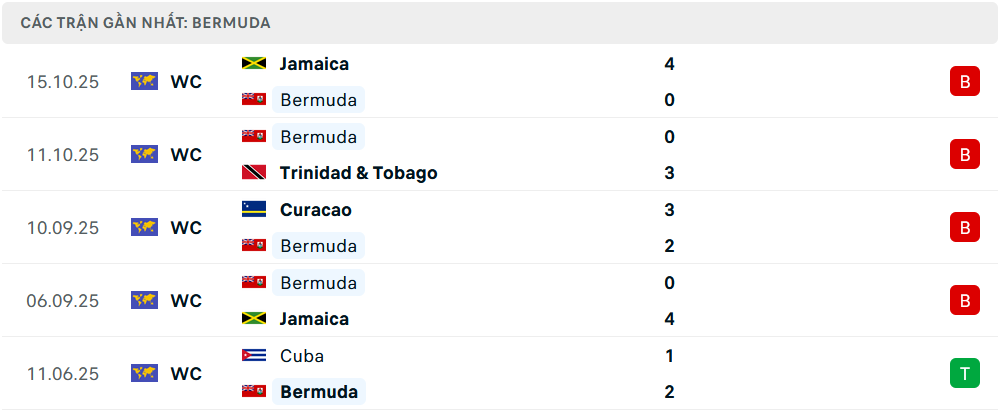Open the Curacao team link
This screenshot has height=412, width=1001.
(315, 210)
